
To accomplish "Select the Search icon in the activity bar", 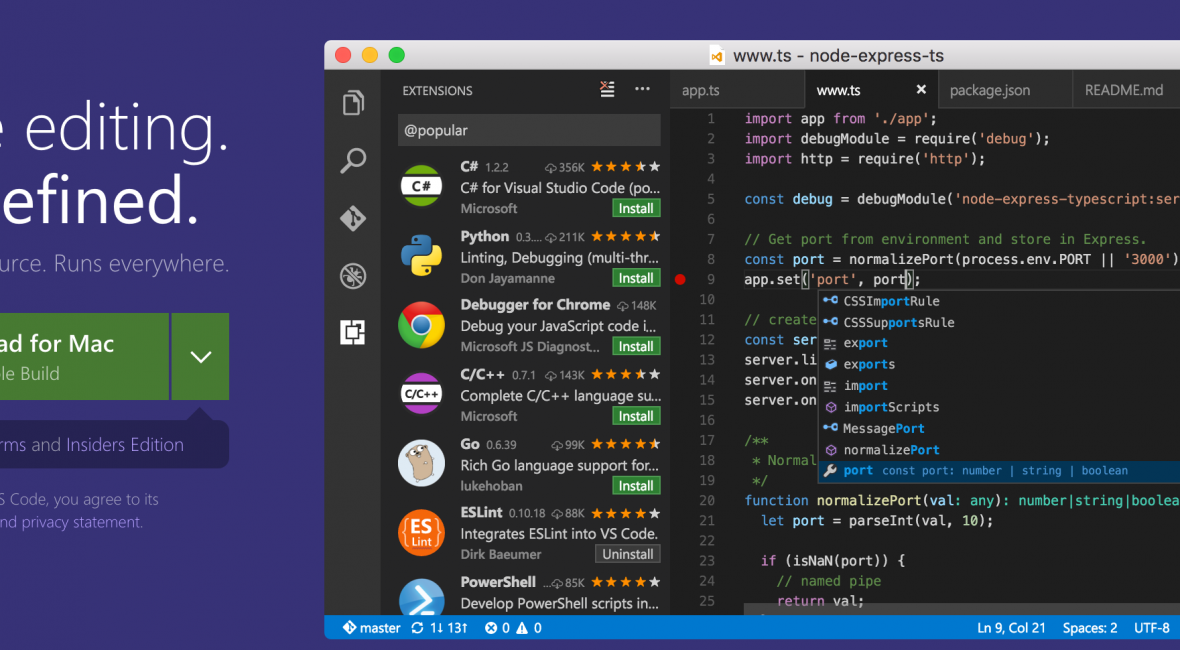I will point(352,160).
